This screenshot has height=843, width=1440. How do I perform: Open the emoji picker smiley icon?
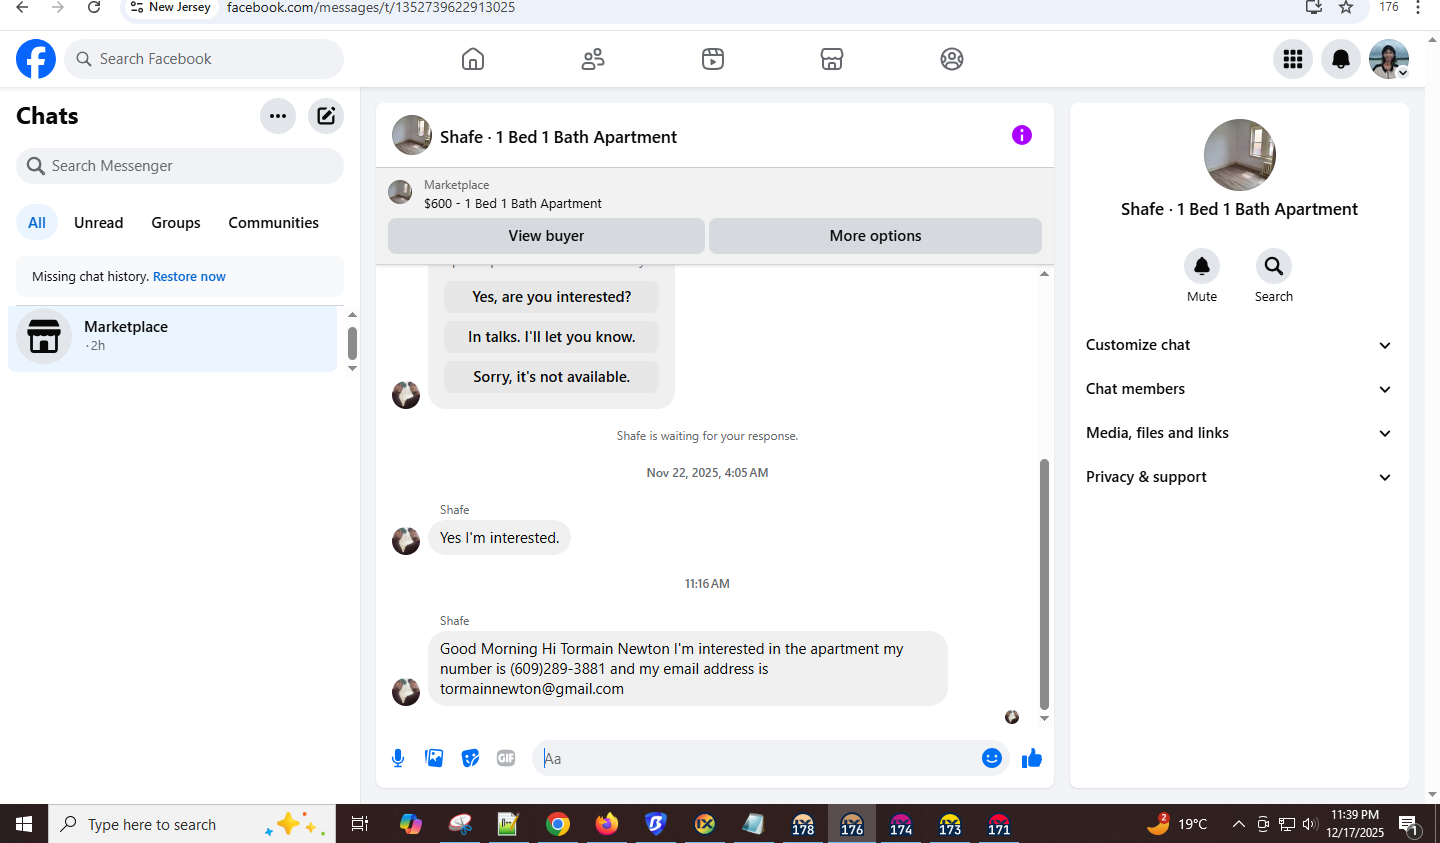[992, 758]
